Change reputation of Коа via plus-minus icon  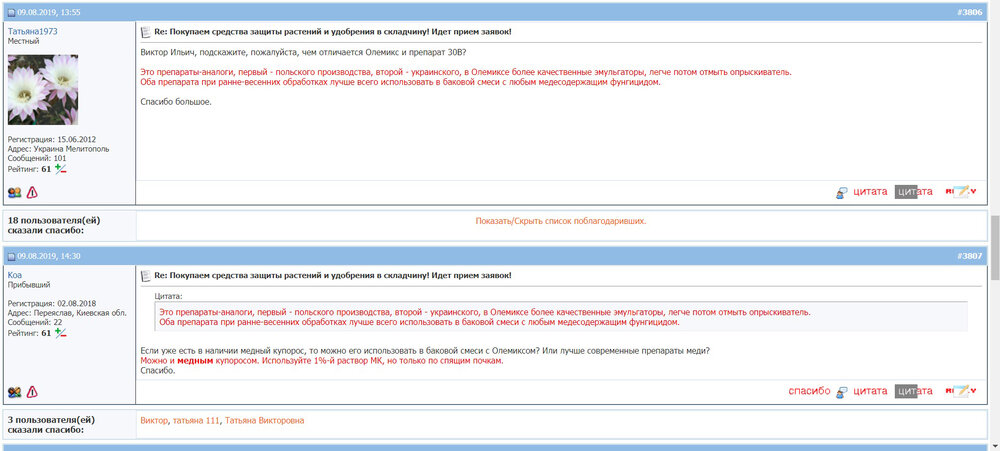tap(61, 333)
